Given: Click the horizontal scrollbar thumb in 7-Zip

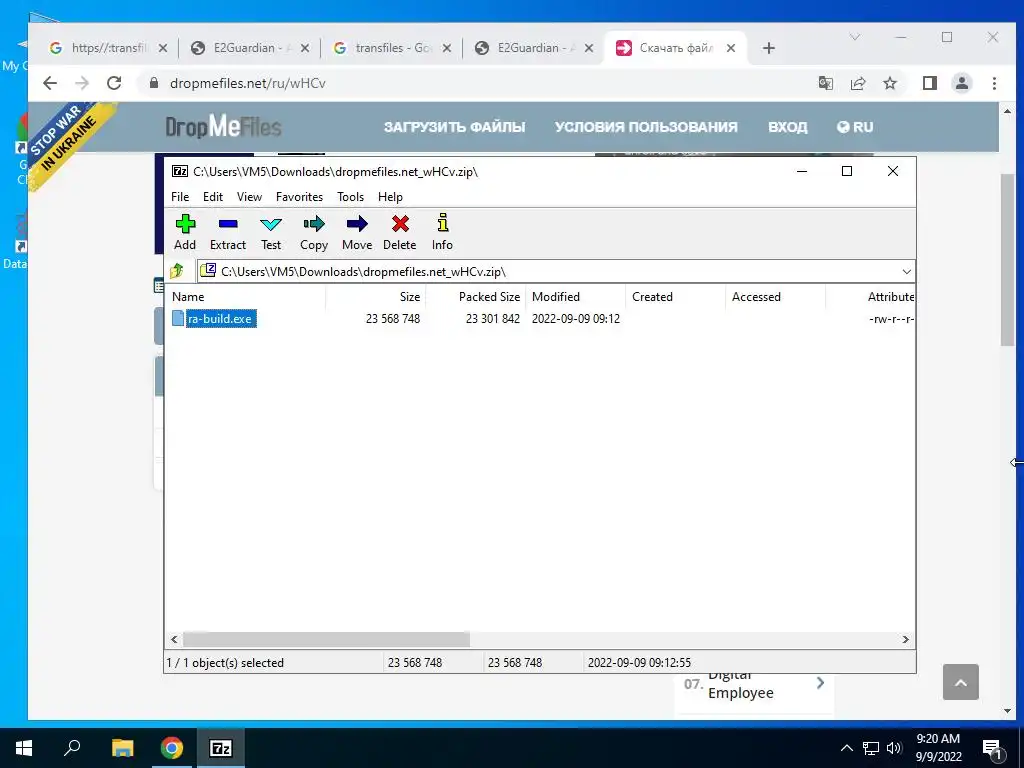Looking at the screenshot, I should click(326, 639).
